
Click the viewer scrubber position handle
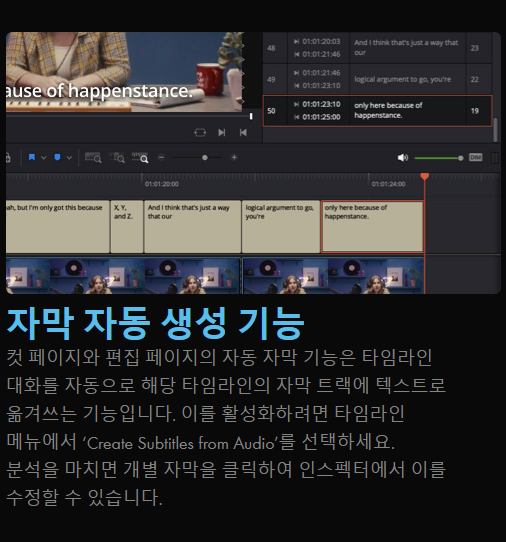pyautogui.click(x=251, y=116)
